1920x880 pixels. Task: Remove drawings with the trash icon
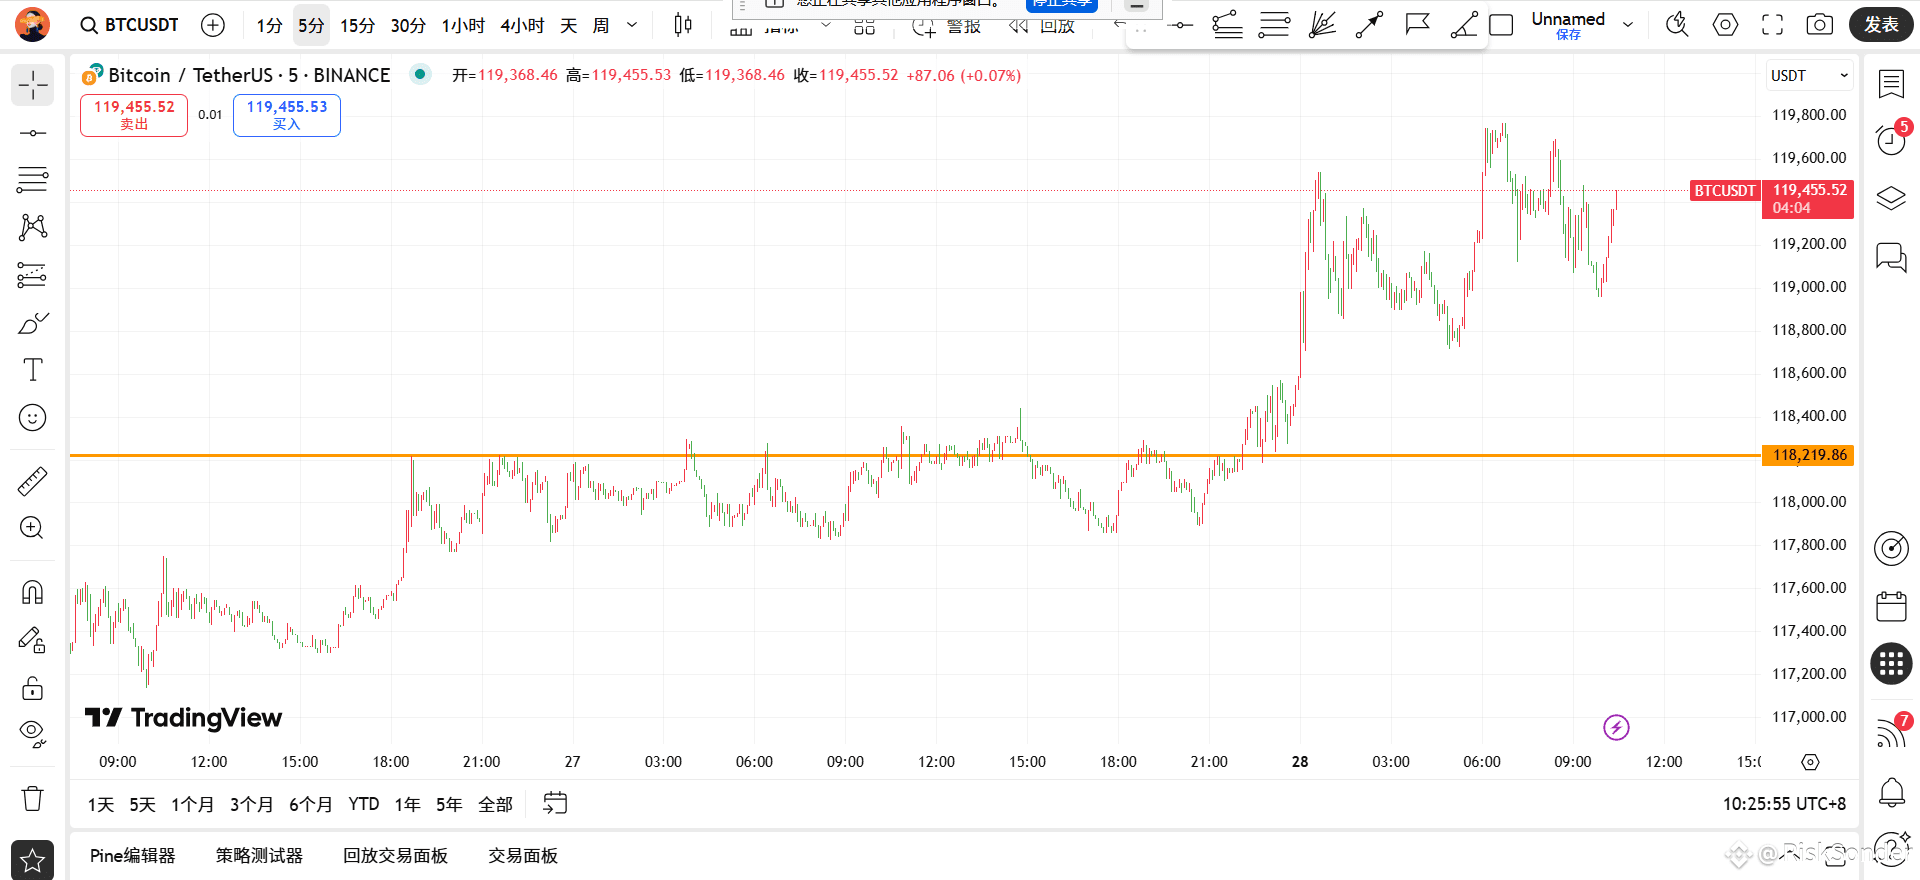(x=33, y=798)
